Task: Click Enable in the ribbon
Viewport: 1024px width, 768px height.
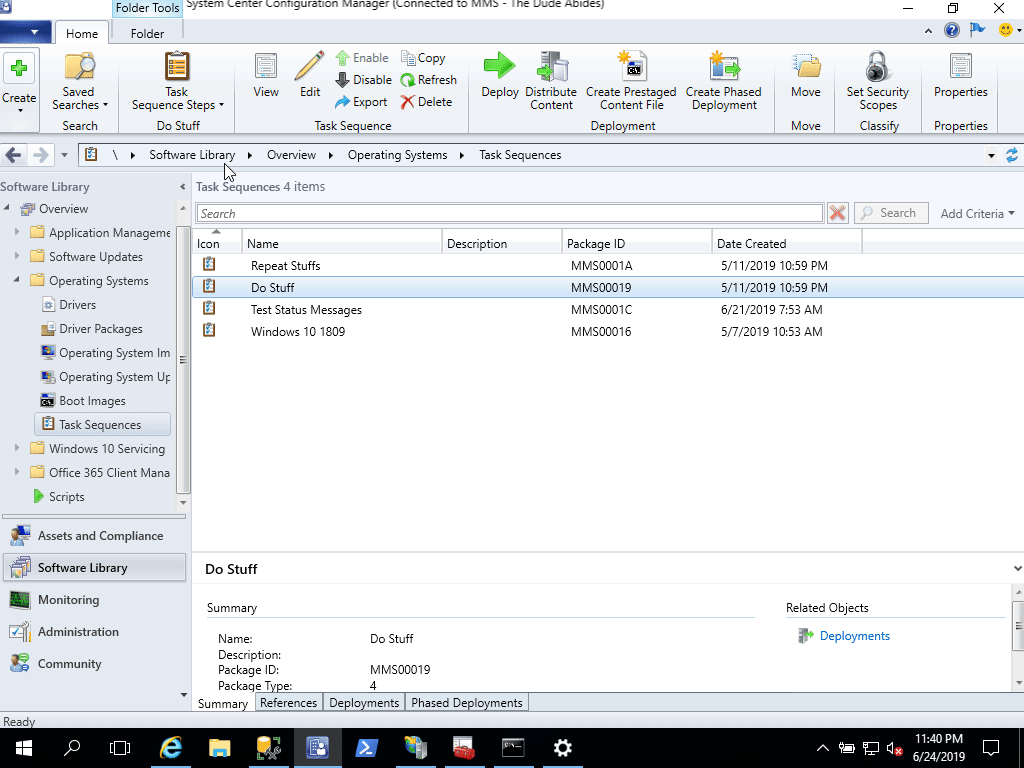Action: [362, 58]
